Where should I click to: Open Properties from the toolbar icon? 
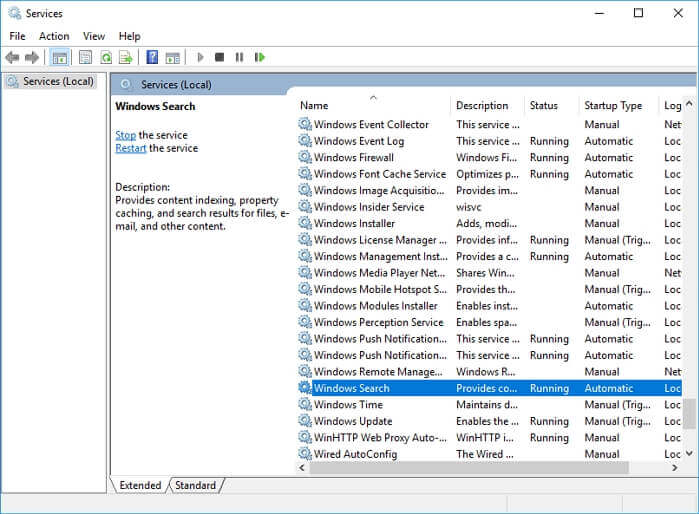(85, 58)
